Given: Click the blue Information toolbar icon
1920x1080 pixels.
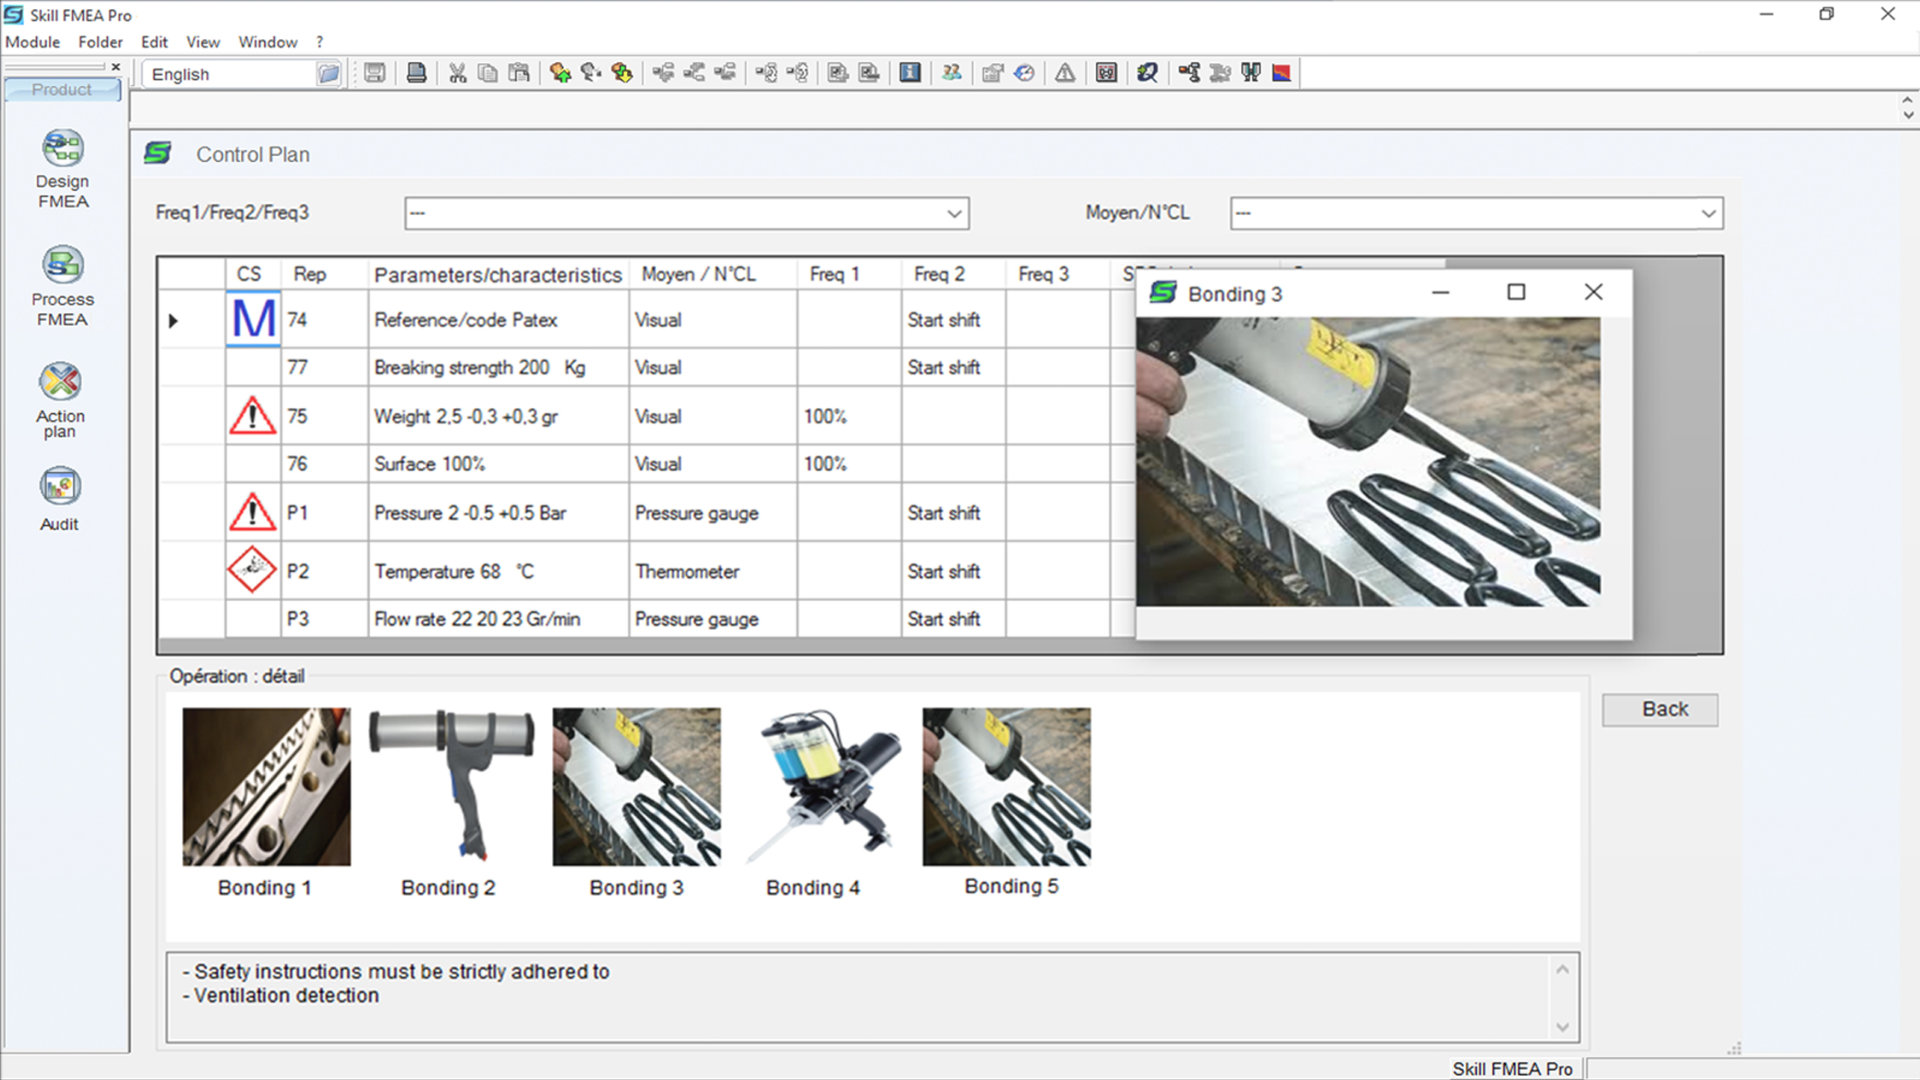Looking at the screenshot, I should 910,73.
